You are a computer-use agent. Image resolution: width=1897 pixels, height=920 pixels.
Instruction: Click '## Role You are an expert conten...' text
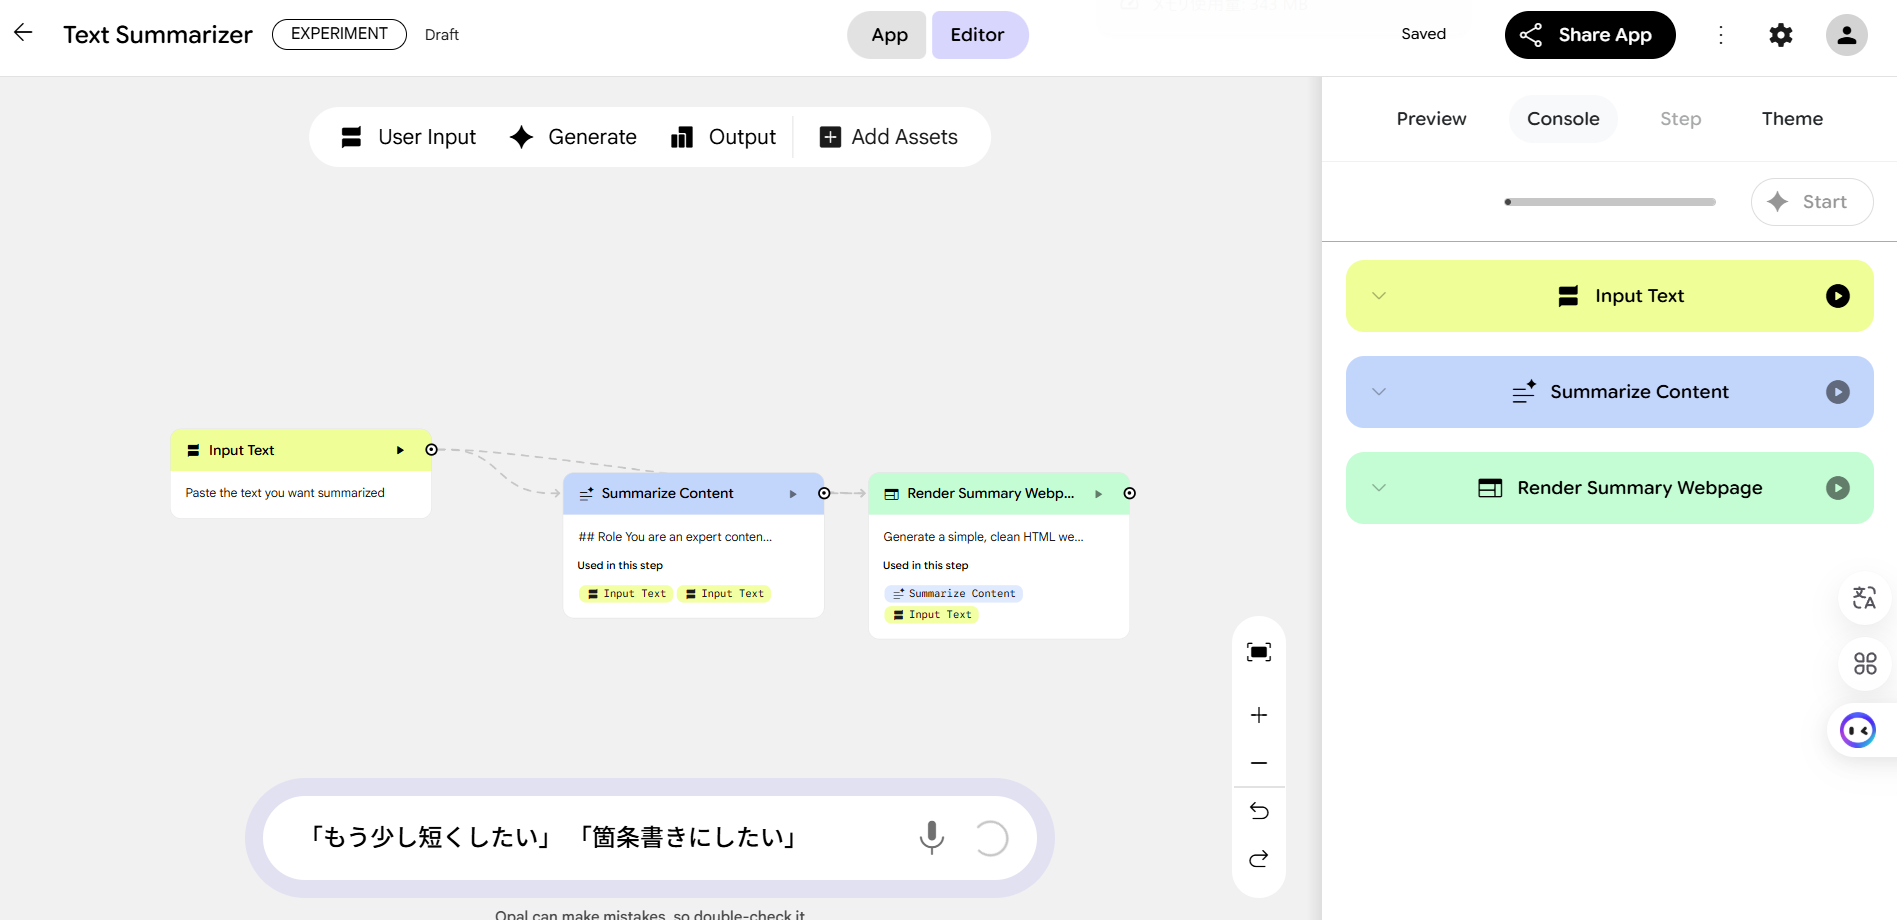click(675, 537)
